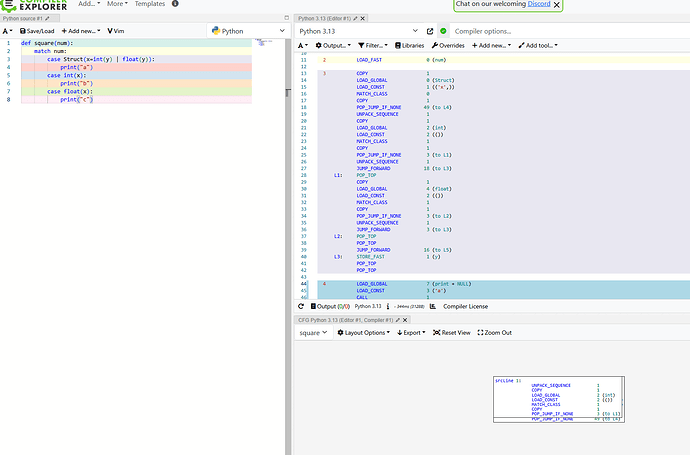The width and height of the screenshot is (690, 455).
Task: Select the Python 3.13 (Editor #1) tab
Action: [x=324, y=18]
